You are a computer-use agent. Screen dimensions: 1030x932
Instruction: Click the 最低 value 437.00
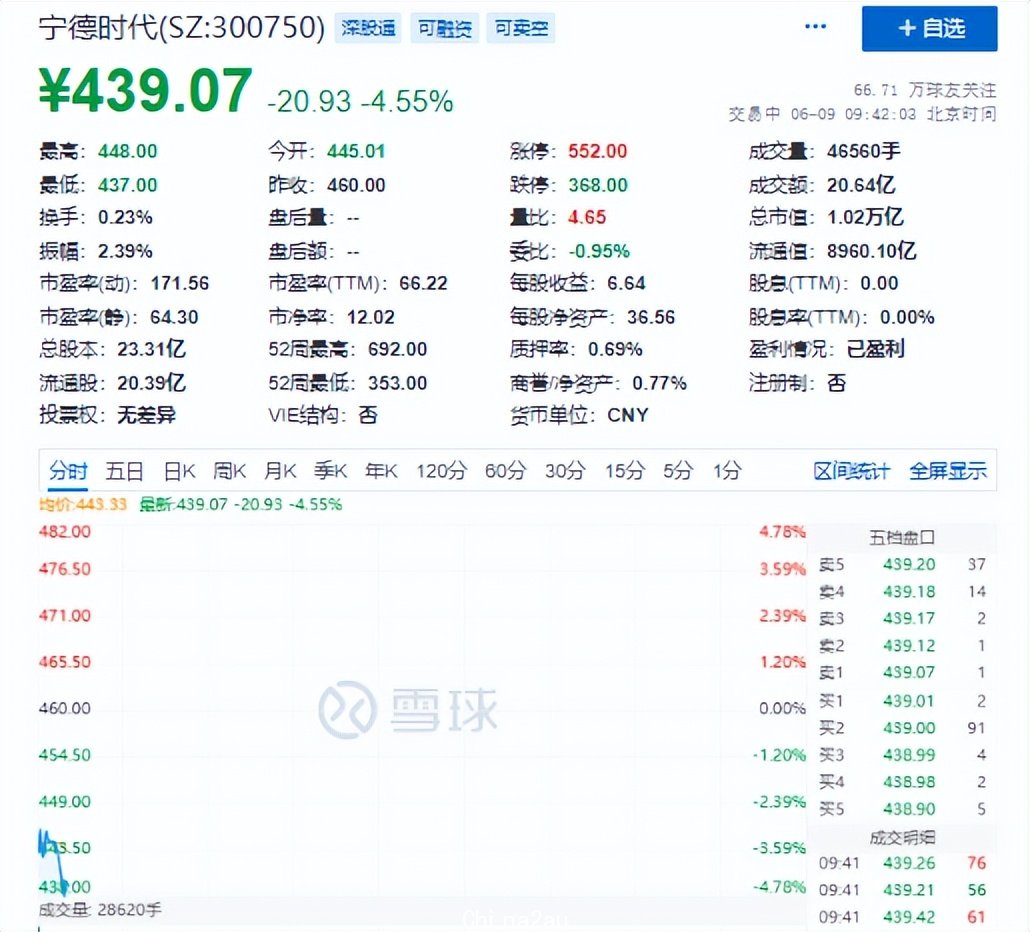pyautogui.click(x=127, y=185)
